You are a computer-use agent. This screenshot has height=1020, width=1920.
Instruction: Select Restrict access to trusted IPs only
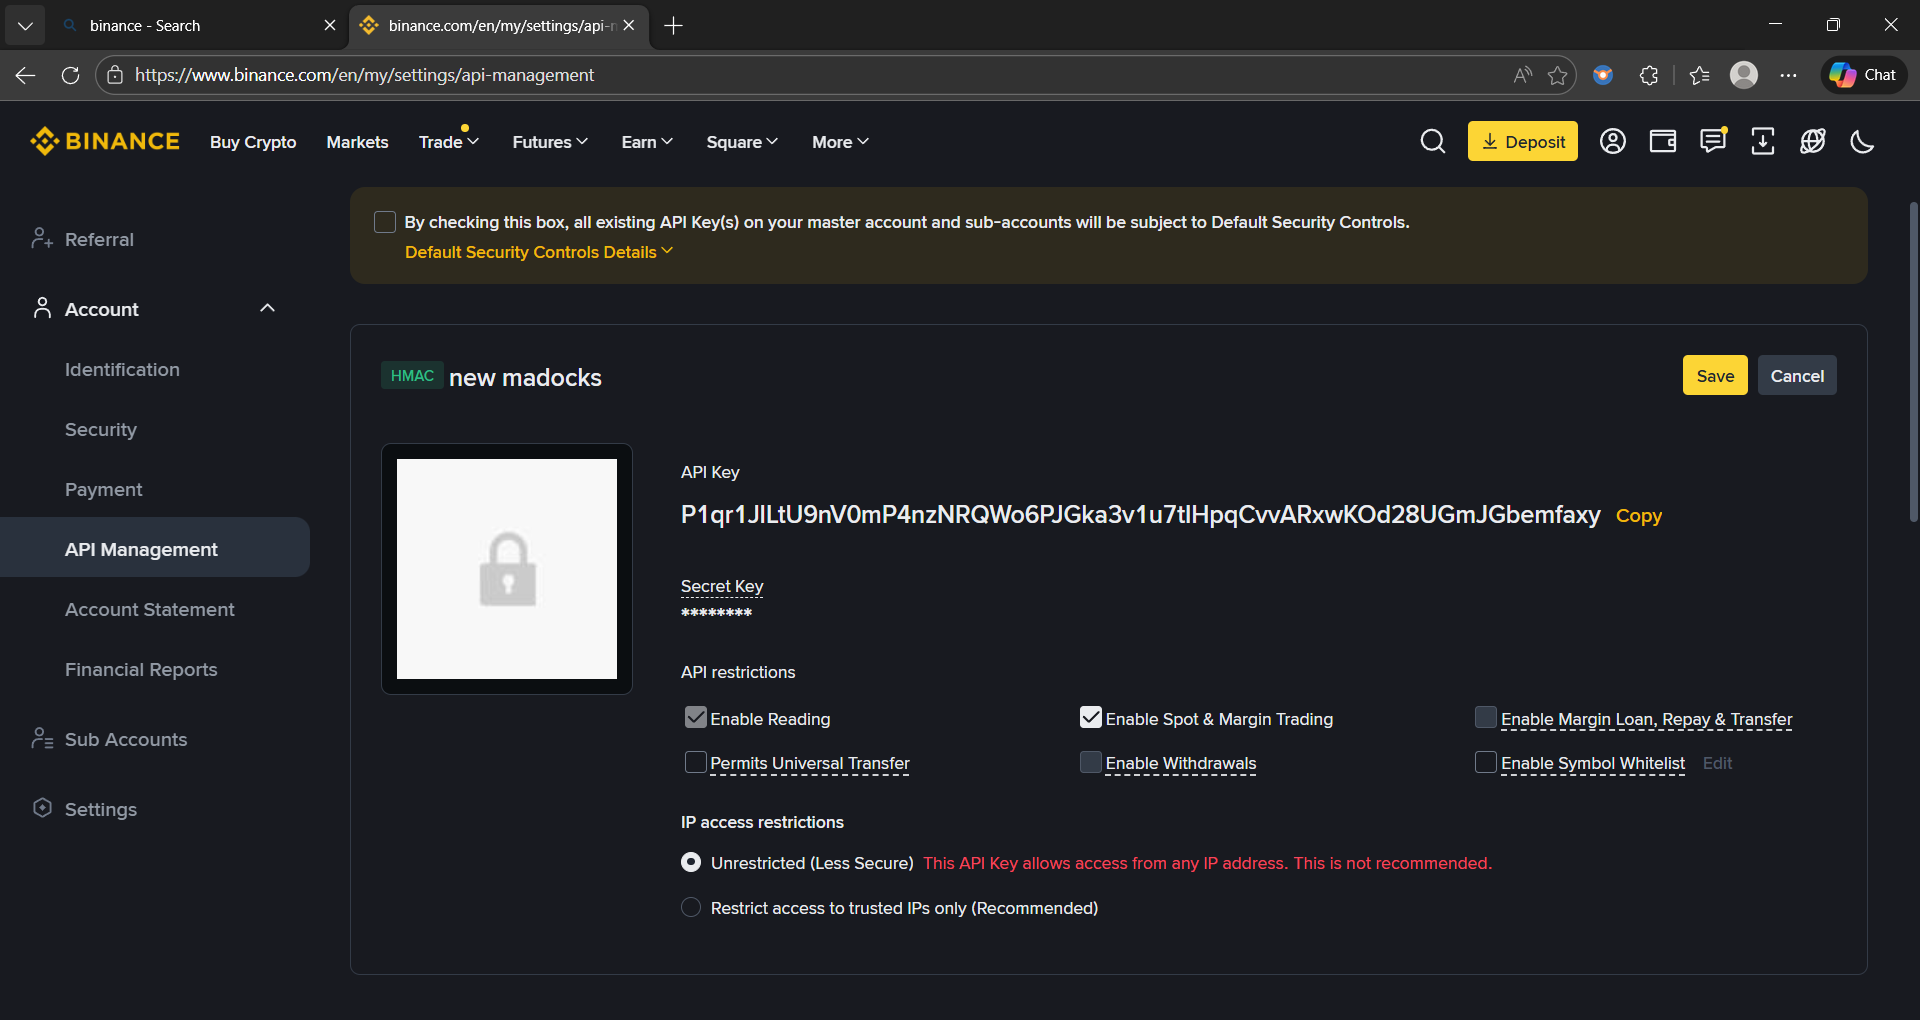point(690,908)
